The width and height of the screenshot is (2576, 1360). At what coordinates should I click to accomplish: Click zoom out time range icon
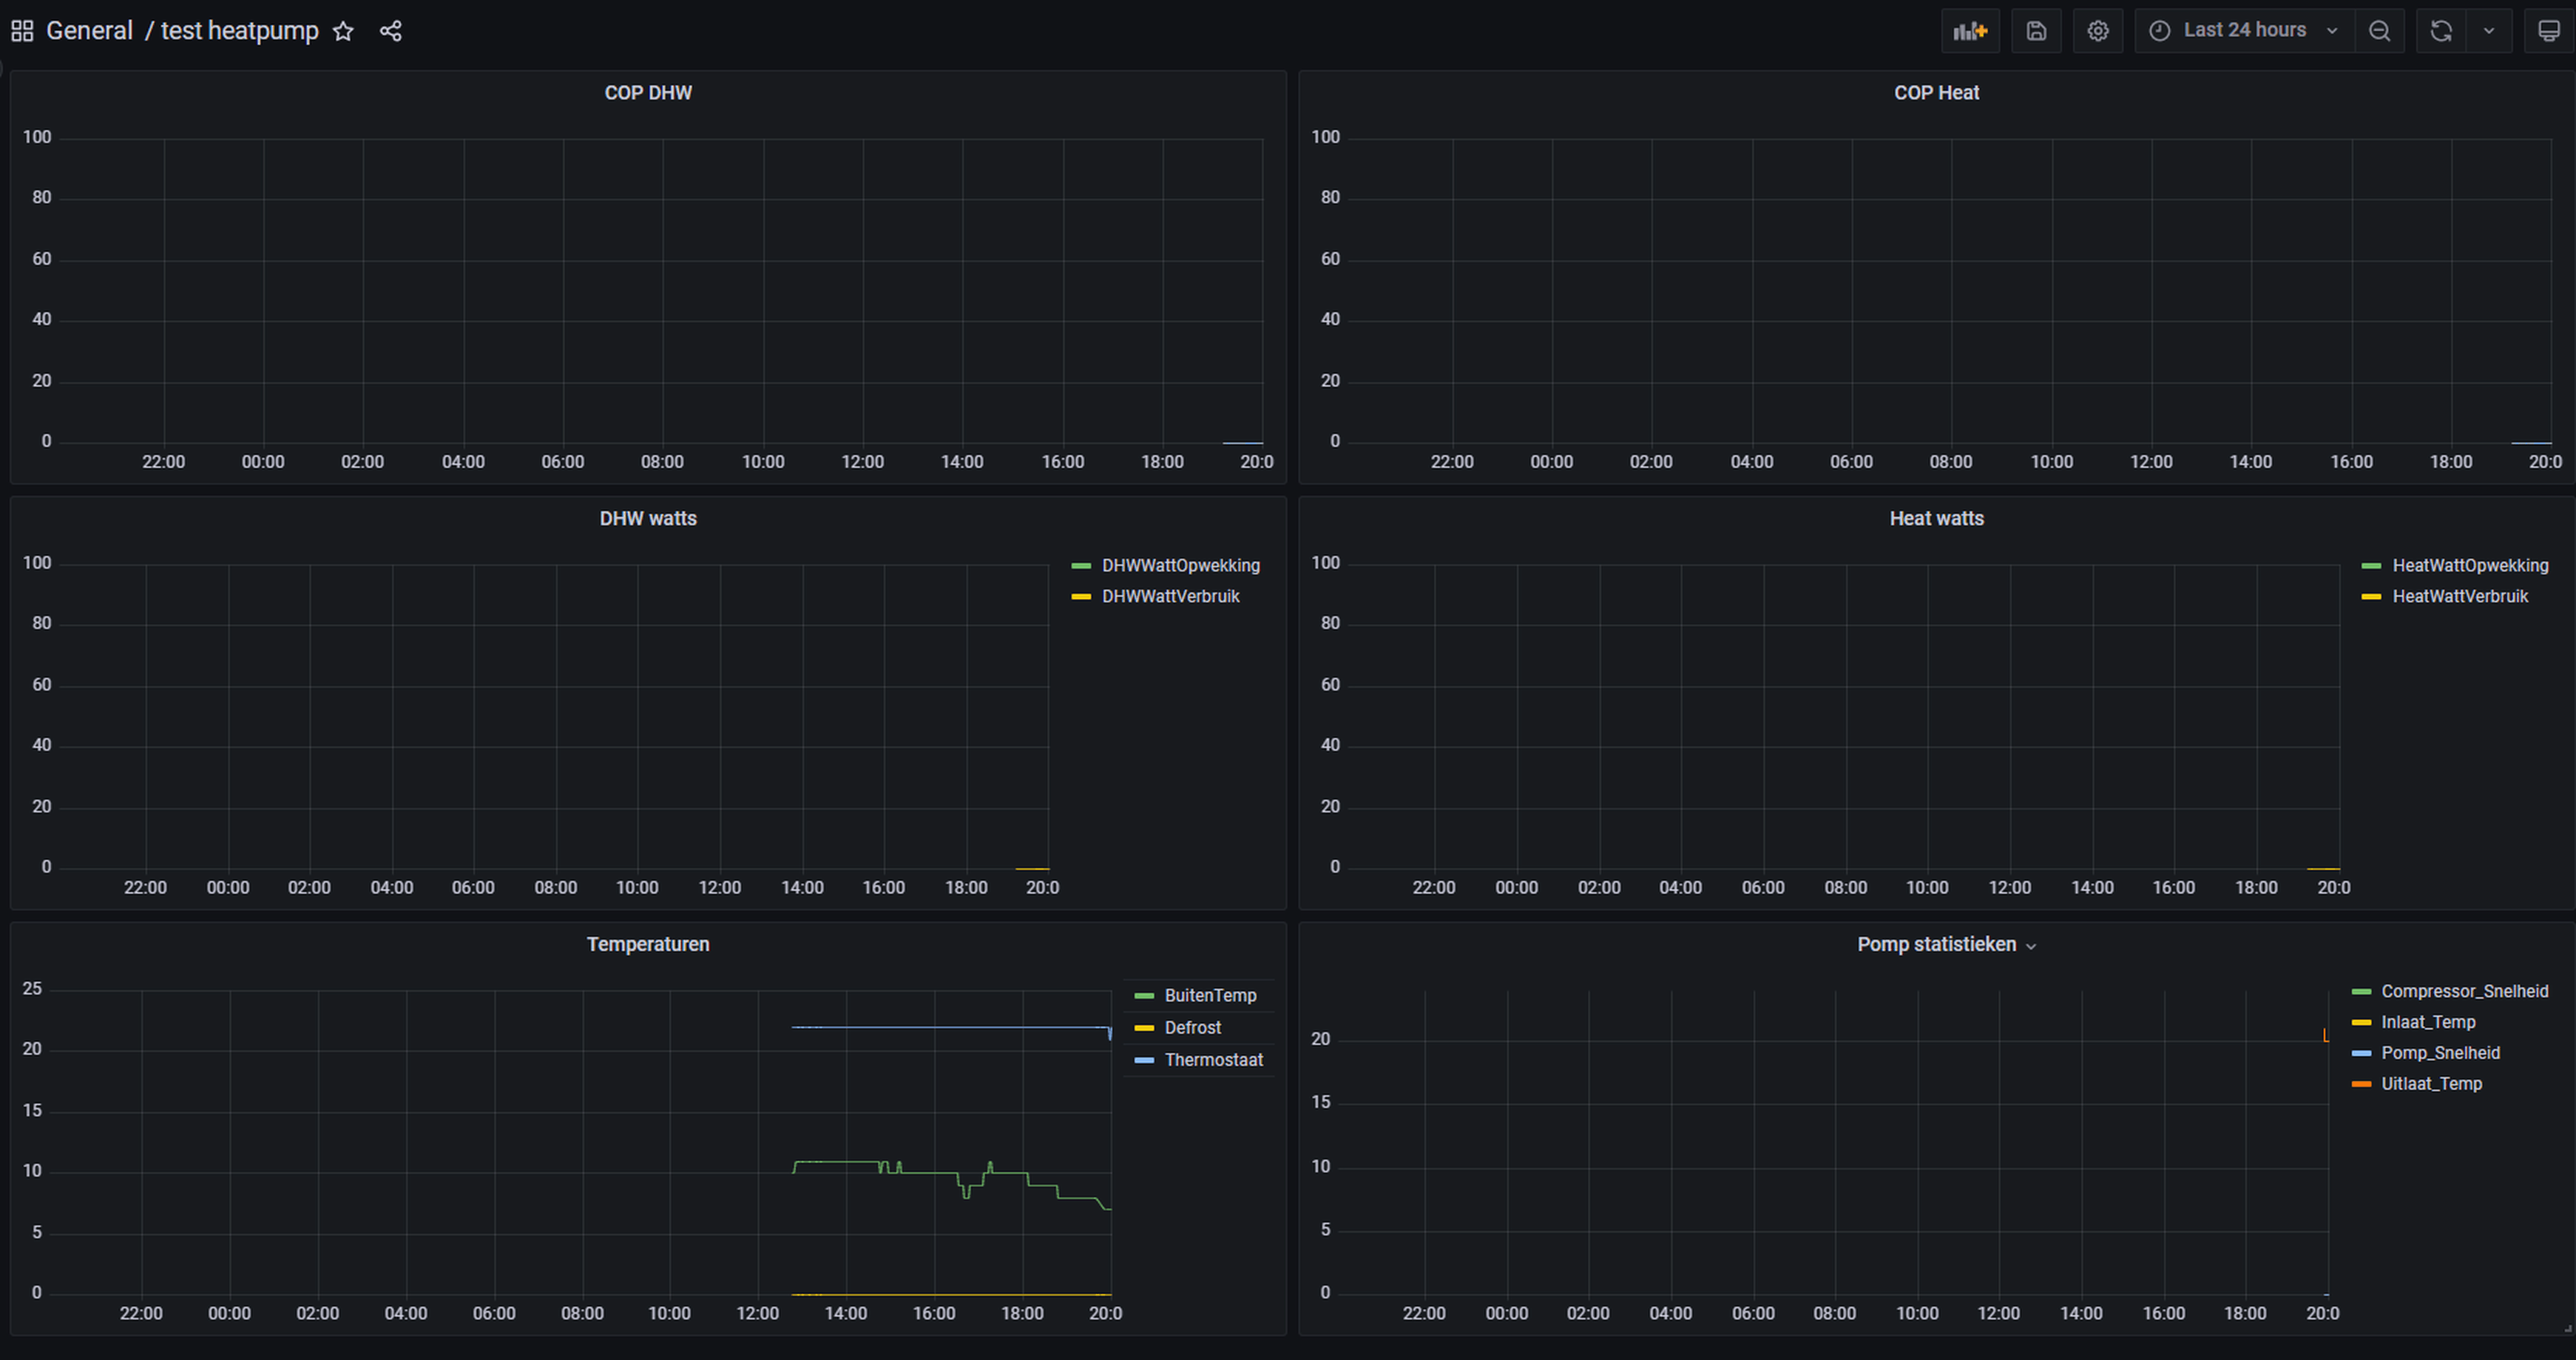tap(2379, 31)
